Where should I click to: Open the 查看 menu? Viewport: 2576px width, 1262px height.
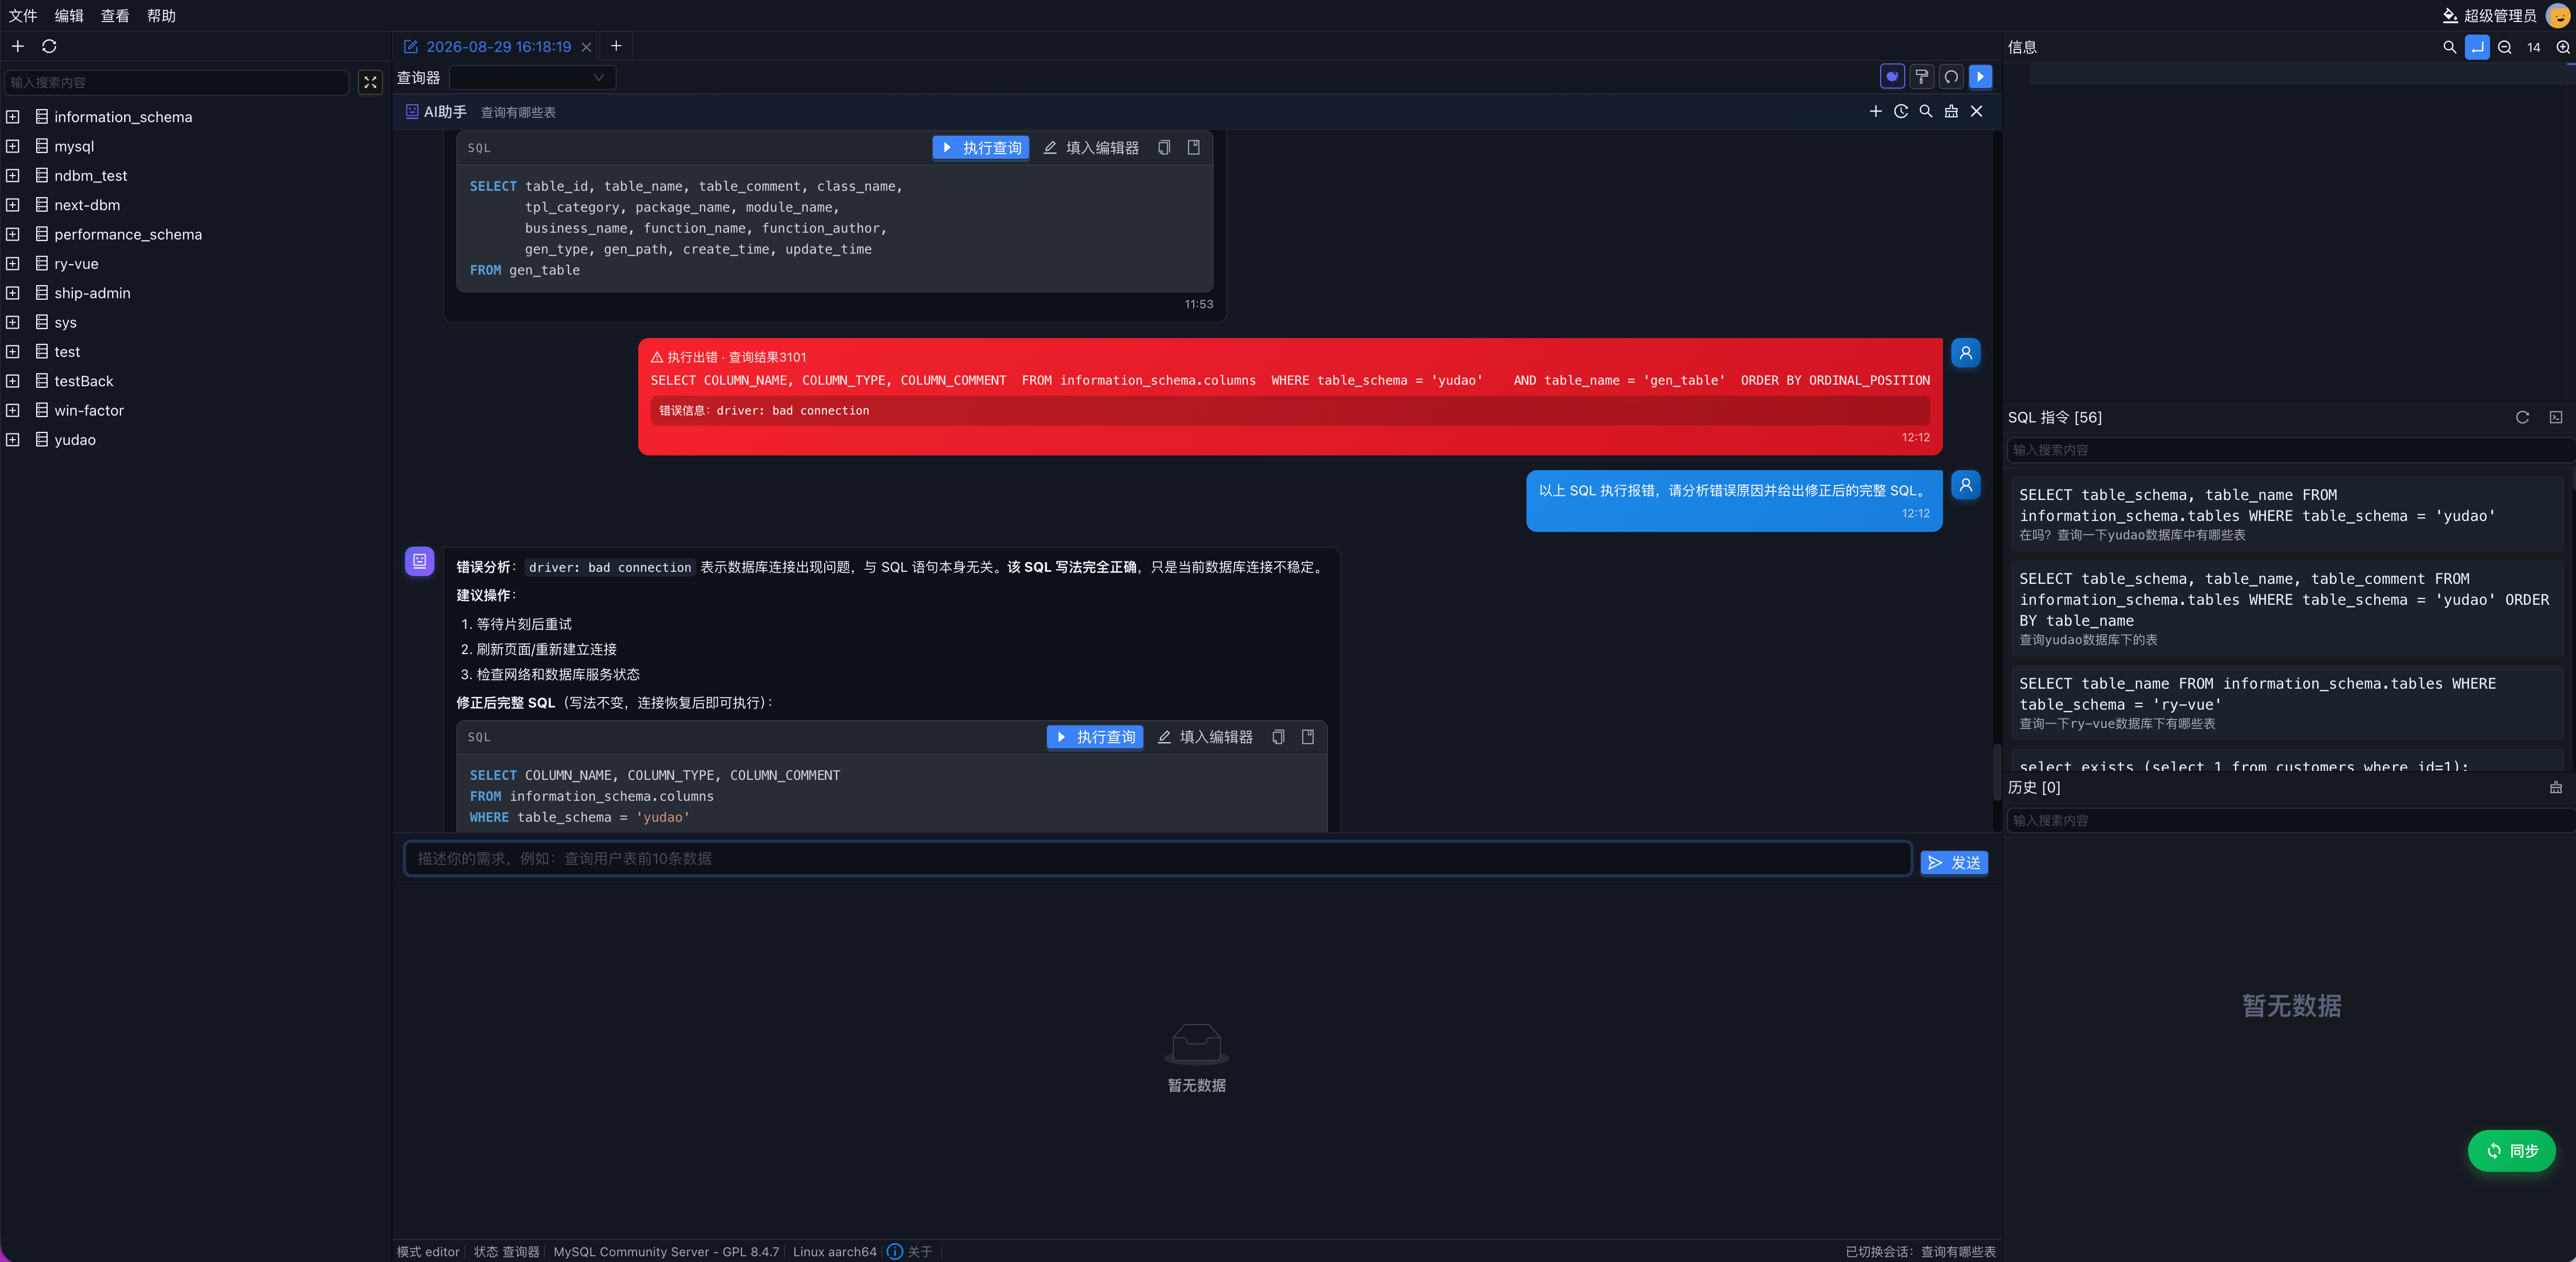[115, 16]
